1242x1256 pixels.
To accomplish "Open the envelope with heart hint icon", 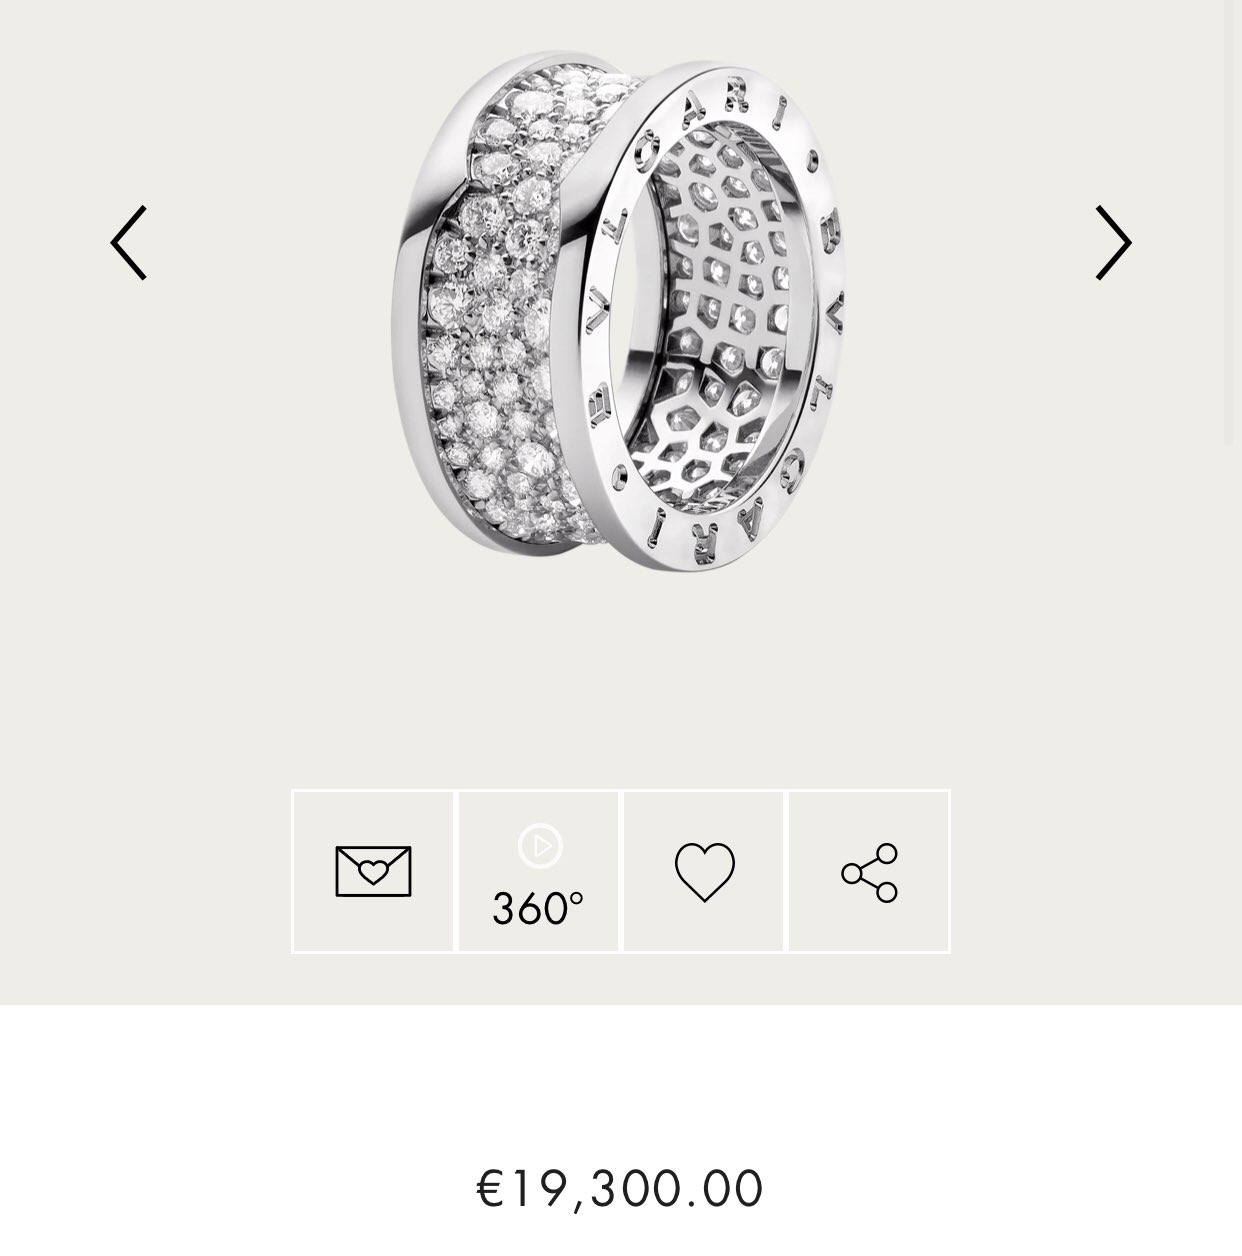I will click(373, 871).
